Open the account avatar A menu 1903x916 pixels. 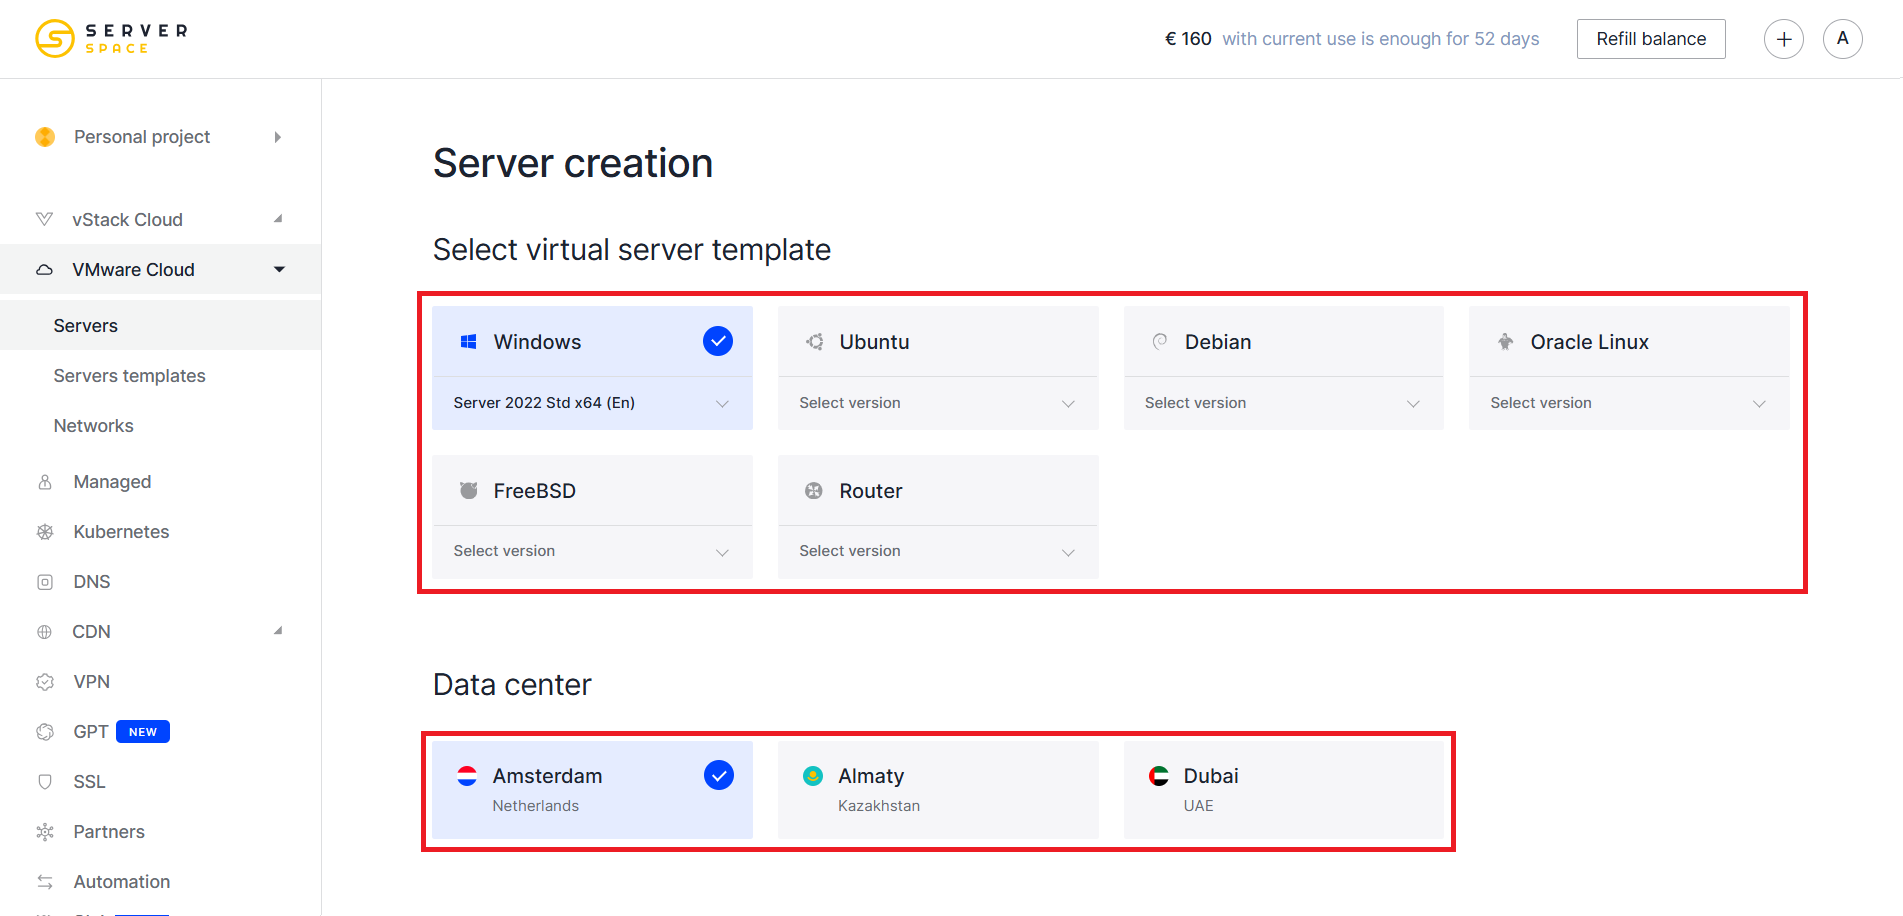[1842, 39]
